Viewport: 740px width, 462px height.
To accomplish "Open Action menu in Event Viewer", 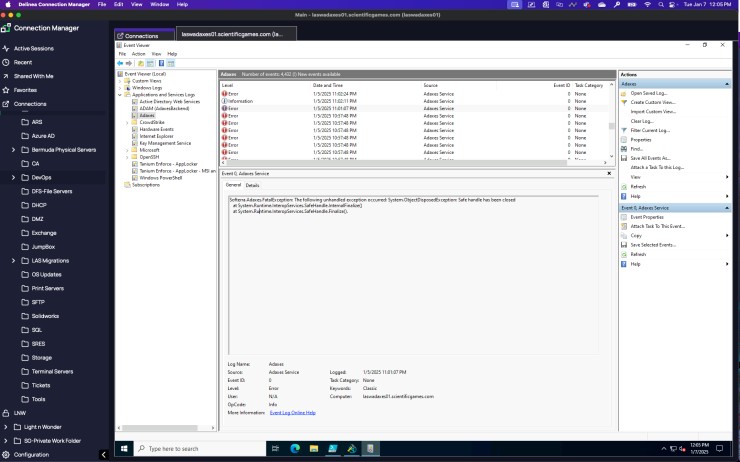I will pyautogui.click(x=138, y=54).
